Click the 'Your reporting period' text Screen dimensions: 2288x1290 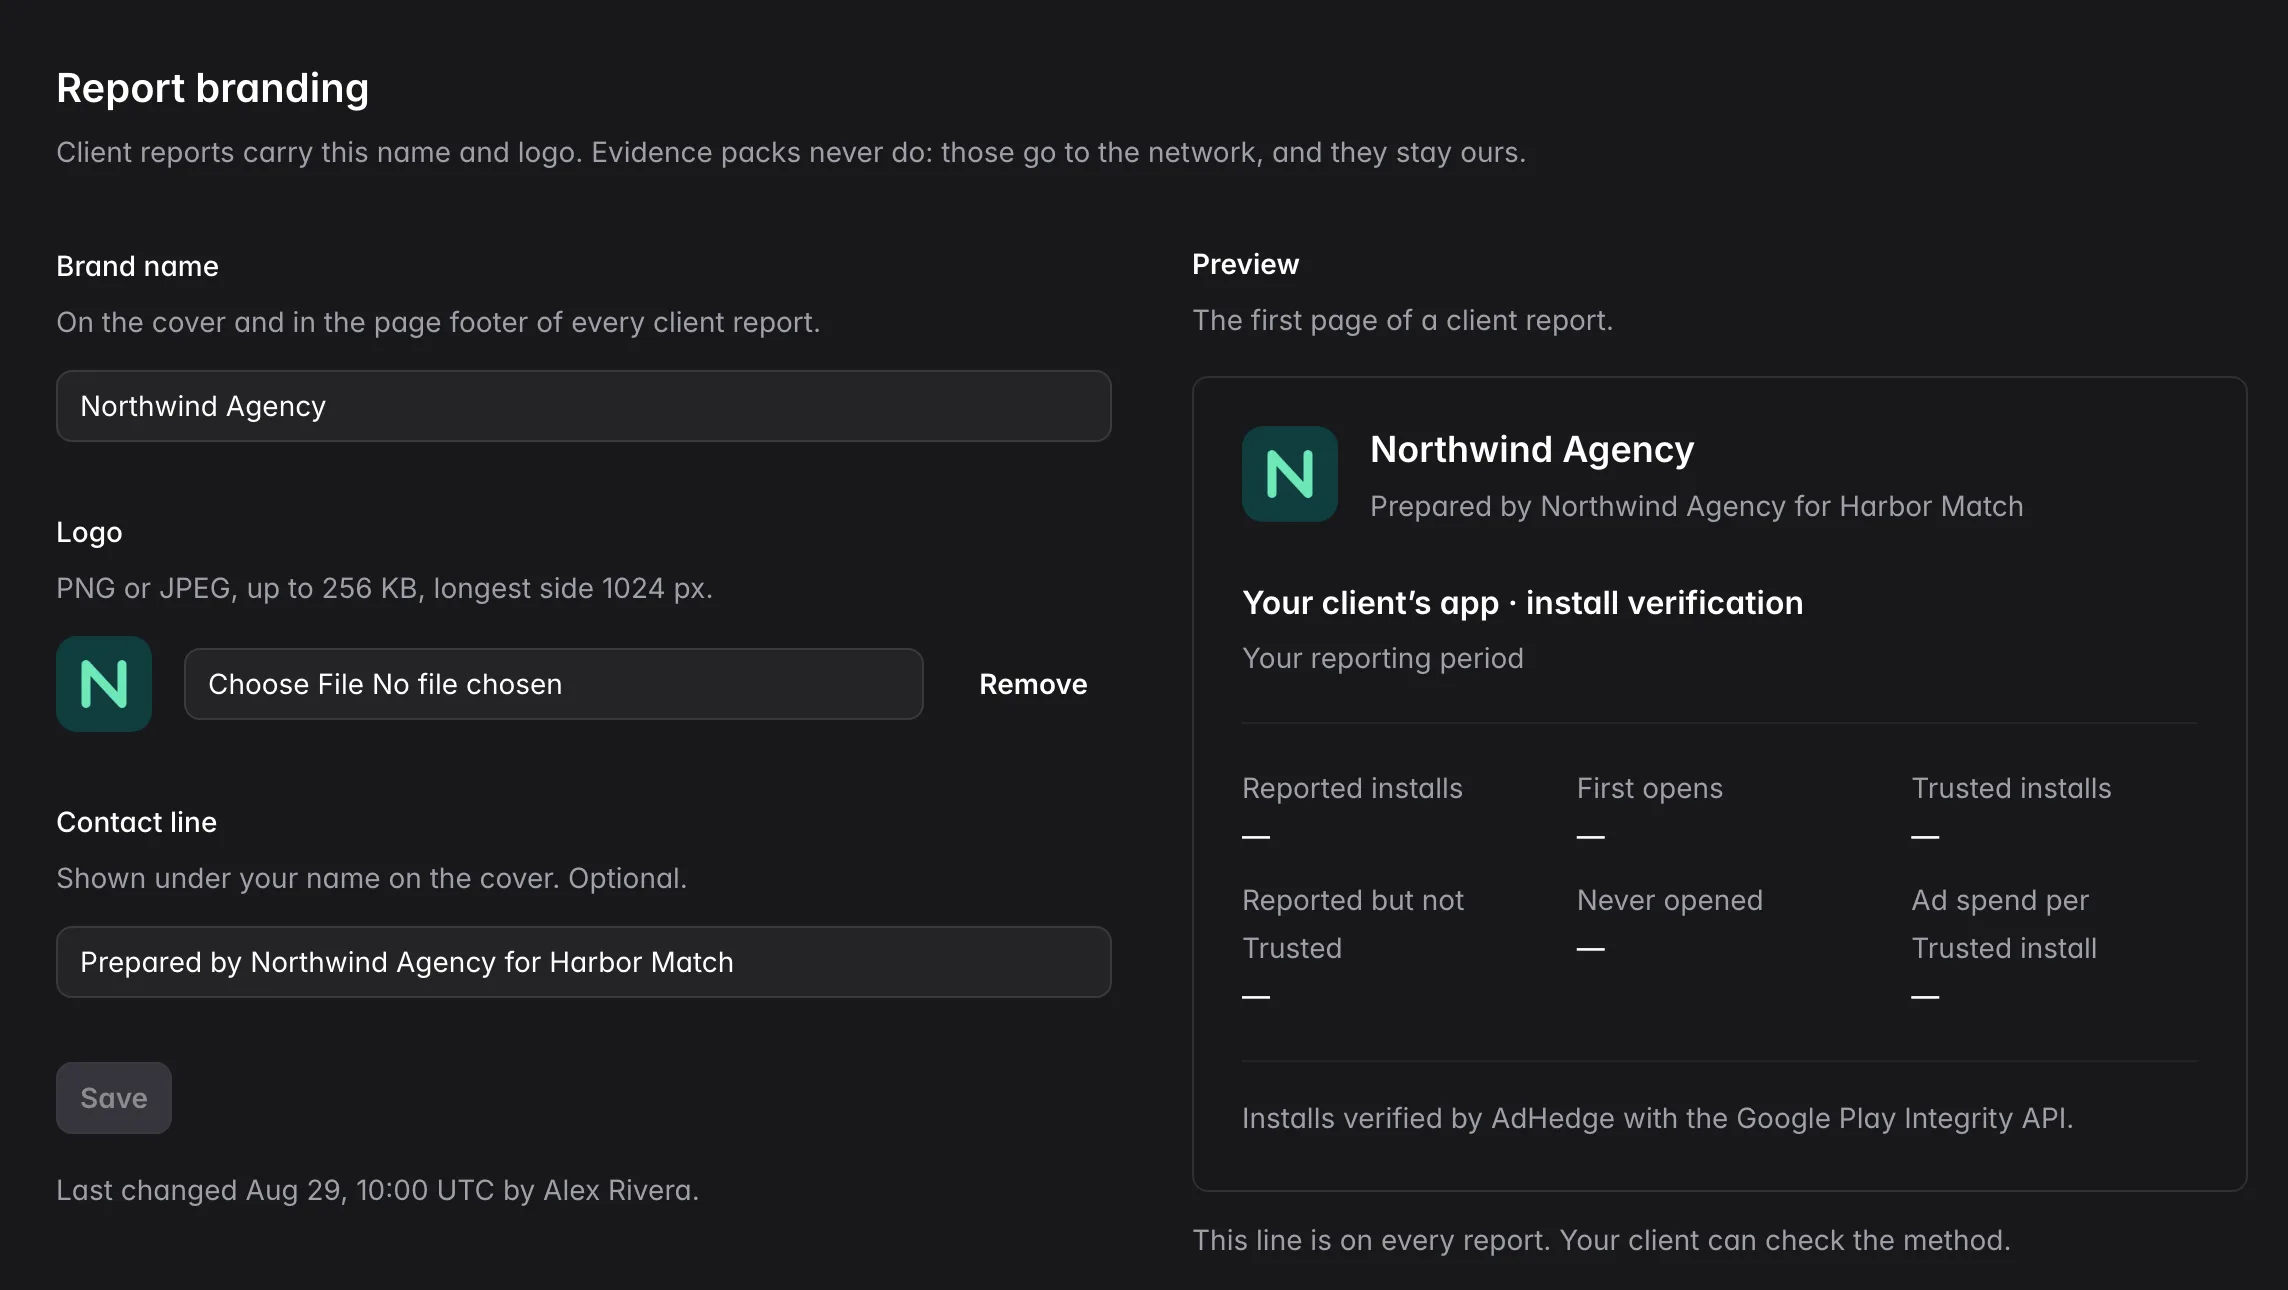1383,658
